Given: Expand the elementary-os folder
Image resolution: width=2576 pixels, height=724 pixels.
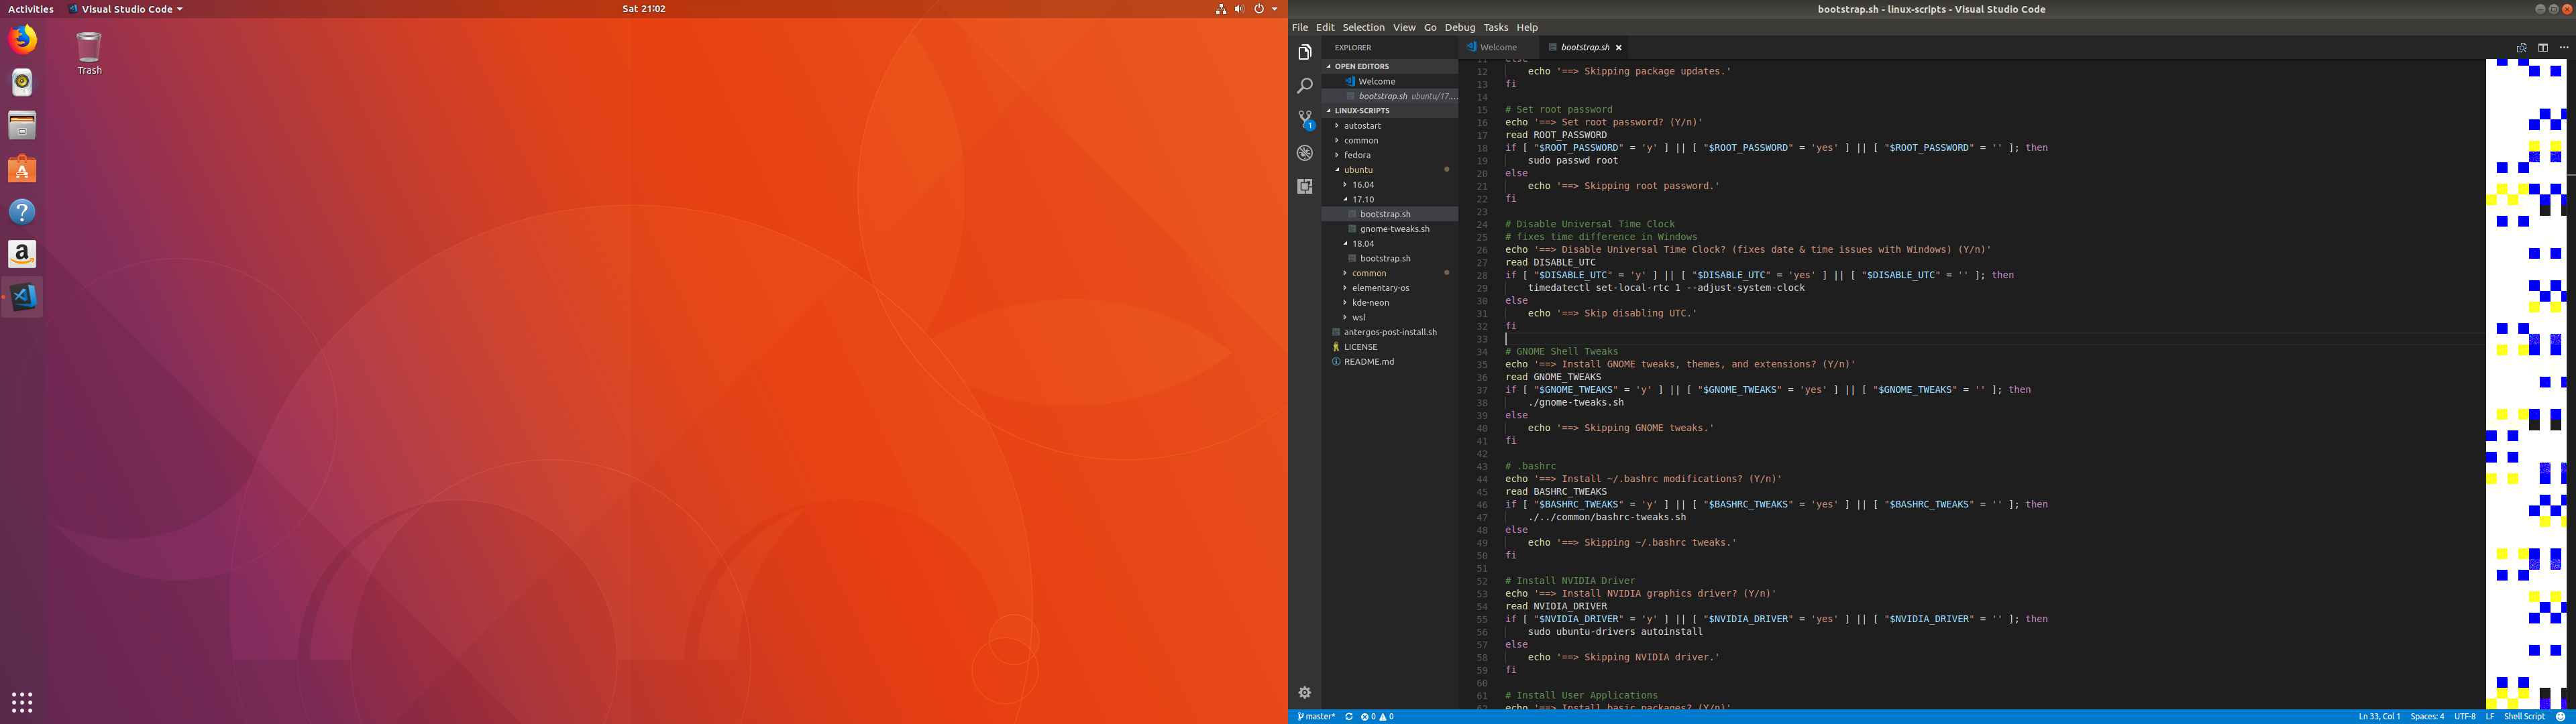Looking at the screenshot, I should point(1390,287).
